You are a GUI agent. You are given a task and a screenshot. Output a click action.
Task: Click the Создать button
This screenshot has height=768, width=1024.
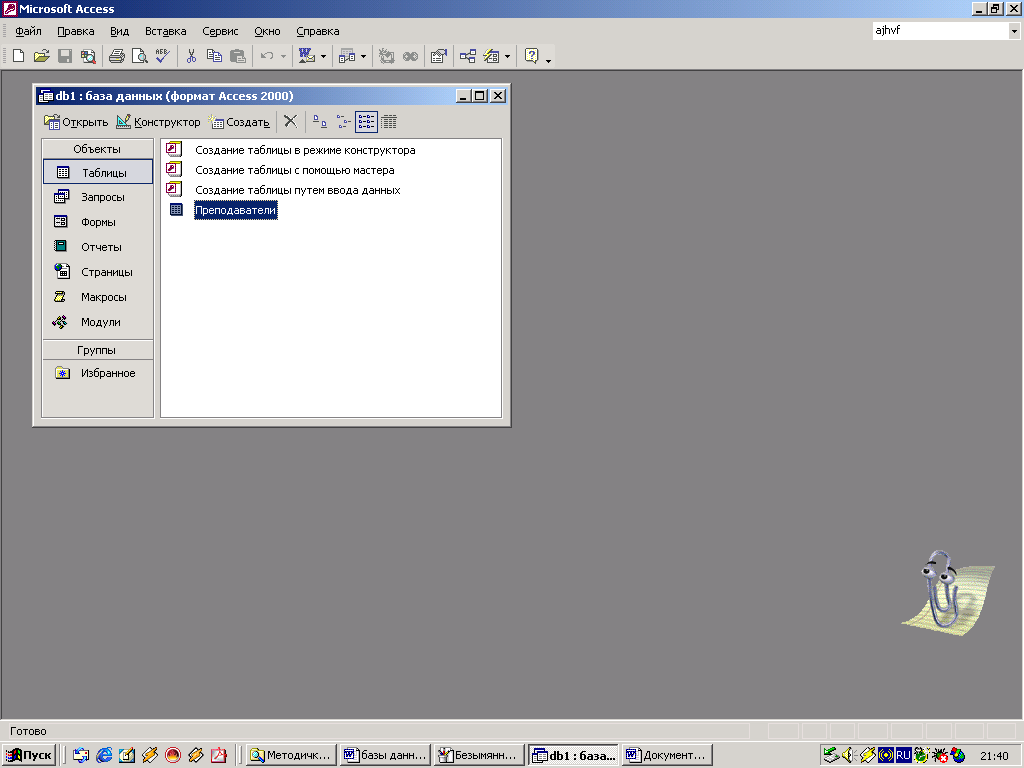pyautogui.click(x=238, y=122)
